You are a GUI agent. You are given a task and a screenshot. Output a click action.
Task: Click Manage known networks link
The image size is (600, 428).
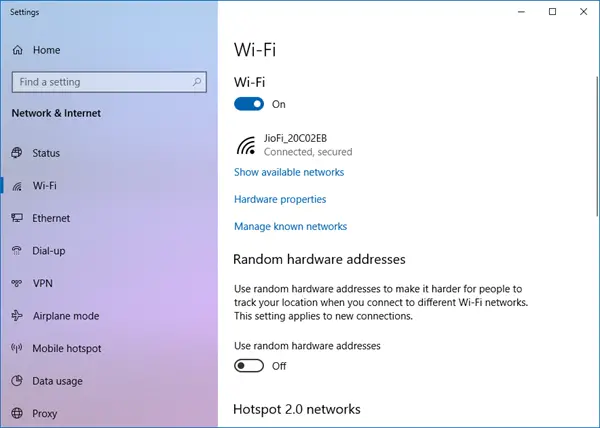click(290, 226)
